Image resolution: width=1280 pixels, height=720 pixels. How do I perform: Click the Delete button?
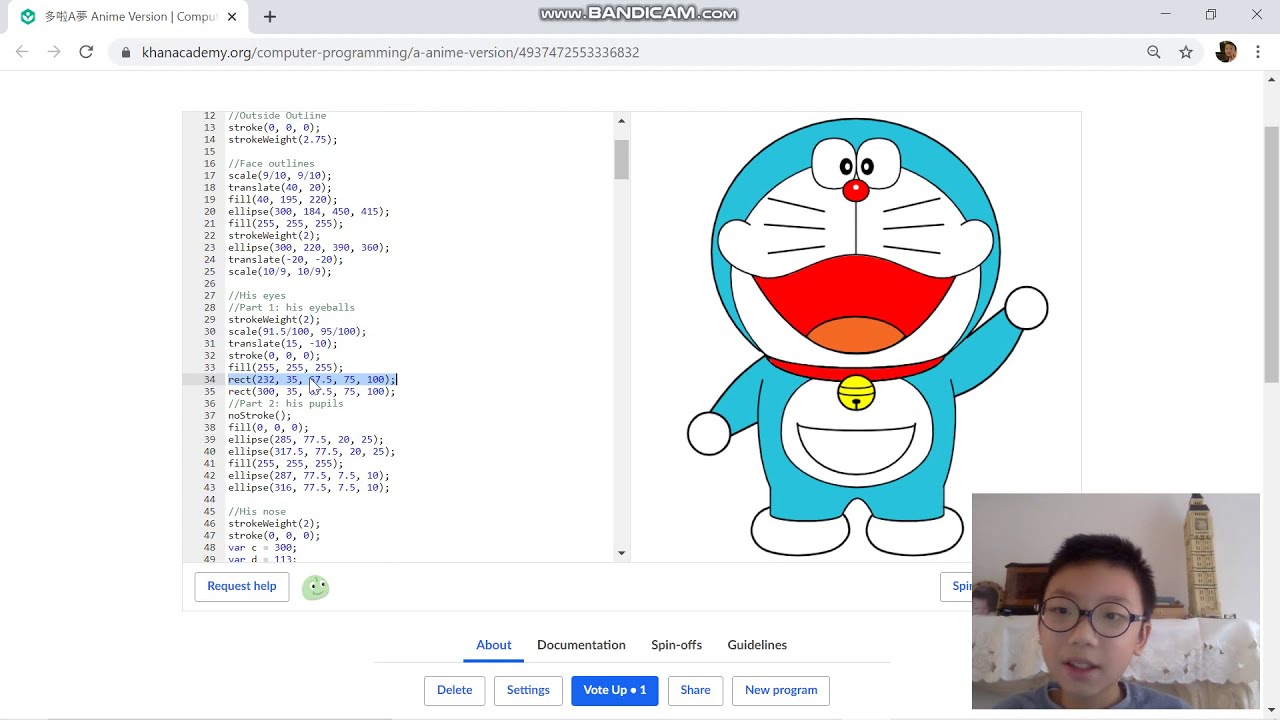pos(454,690)
